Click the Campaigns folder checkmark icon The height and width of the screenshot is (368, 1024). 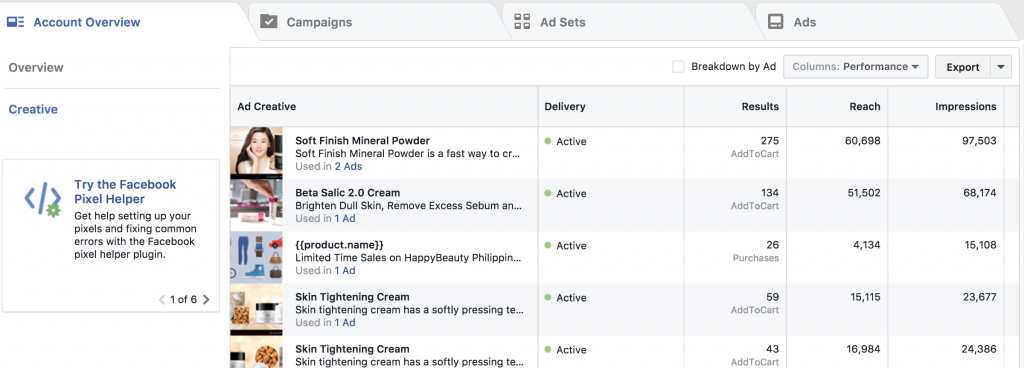pyautogui.click(x=268, y=22)
